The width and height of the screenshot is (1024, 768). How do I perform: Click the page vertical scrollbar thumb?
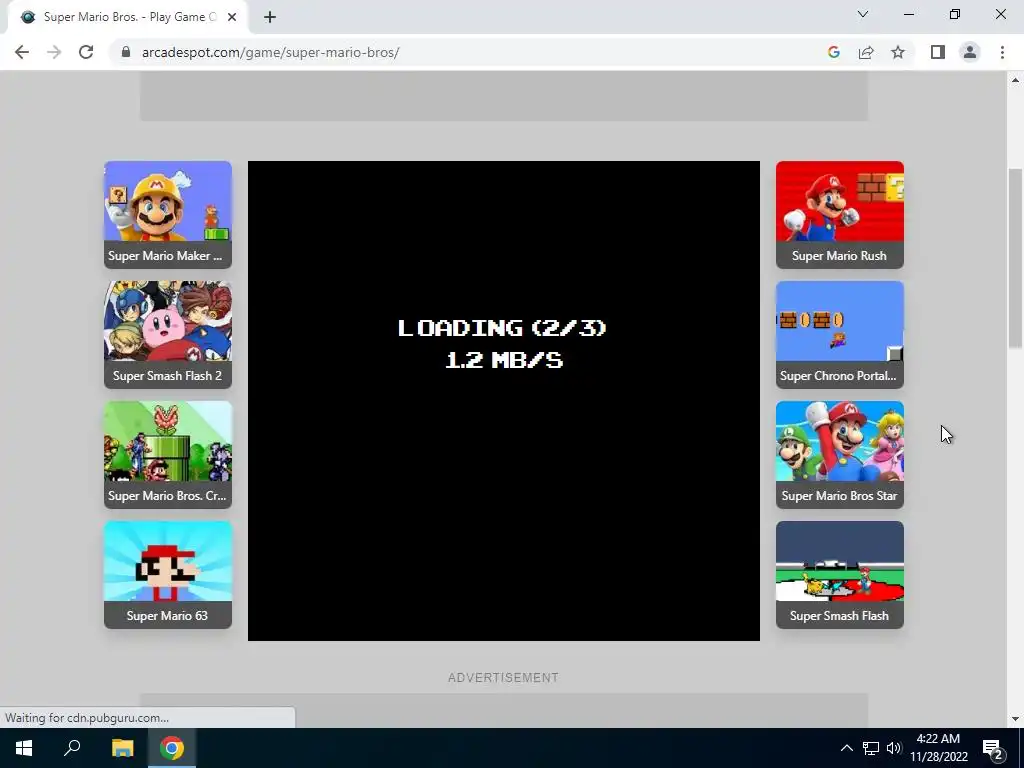pos(1015,259)
